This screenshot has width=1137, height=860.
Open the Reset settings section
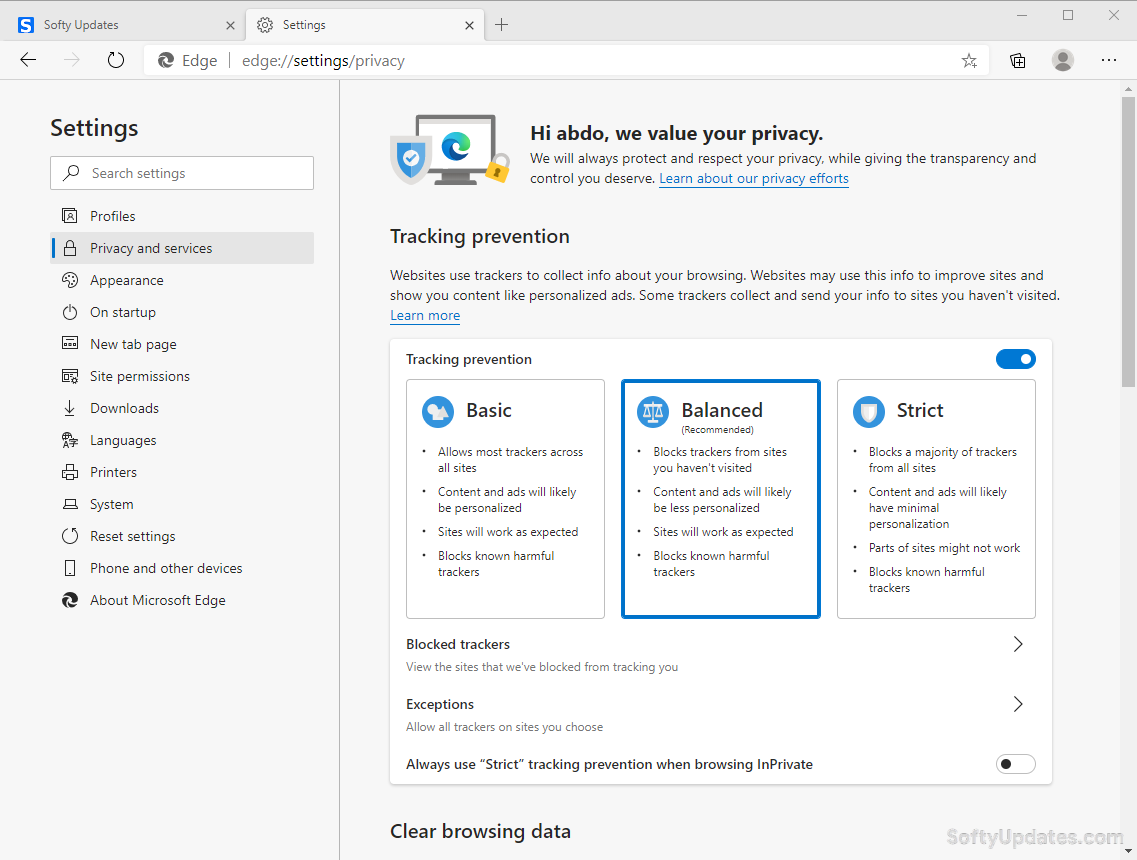[x=182, y=536]
